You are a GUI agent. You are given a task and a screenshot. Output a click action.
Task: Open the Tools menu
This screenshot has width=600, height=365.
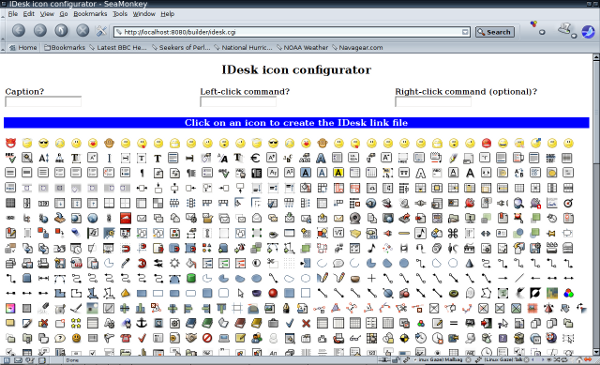coord(120,14)
